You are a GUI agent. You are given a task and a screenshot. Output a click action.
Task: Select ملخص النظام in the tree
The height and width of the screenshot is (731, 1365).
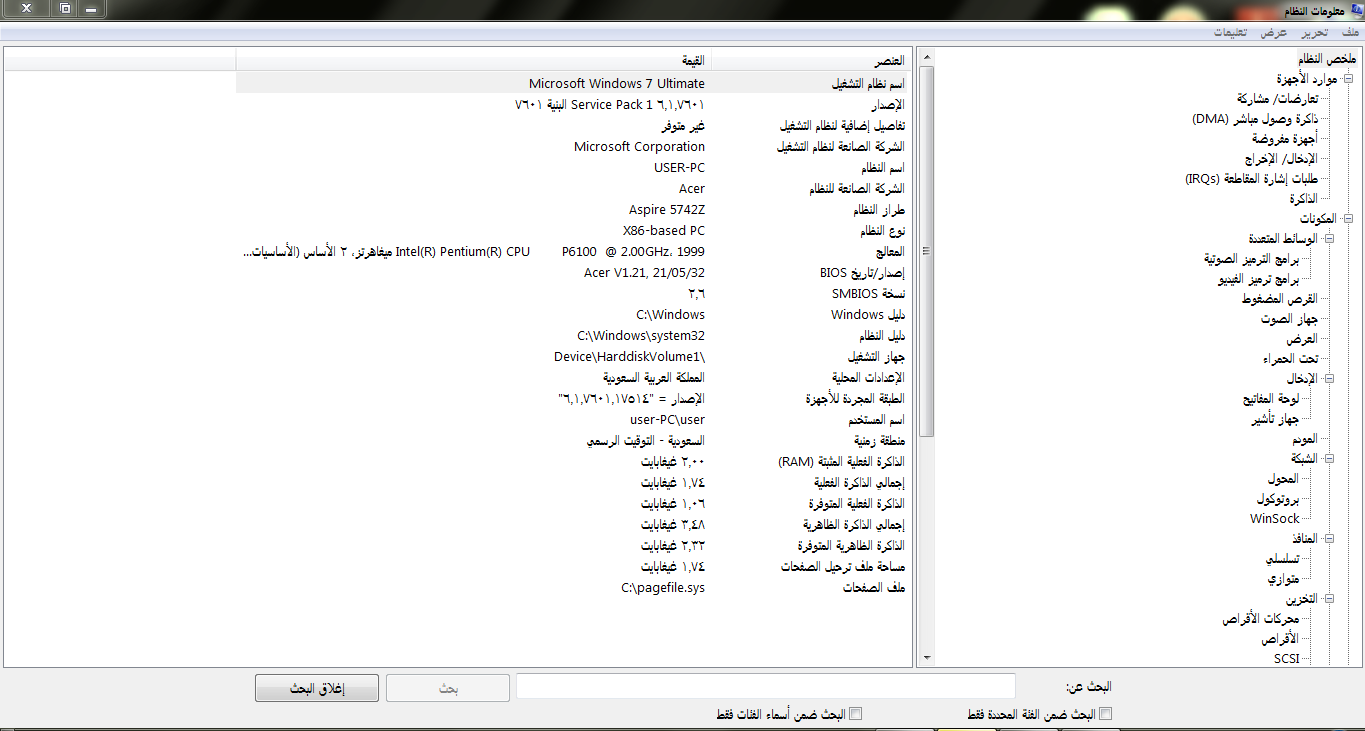pyautogui.click(x=1327, y=59)
